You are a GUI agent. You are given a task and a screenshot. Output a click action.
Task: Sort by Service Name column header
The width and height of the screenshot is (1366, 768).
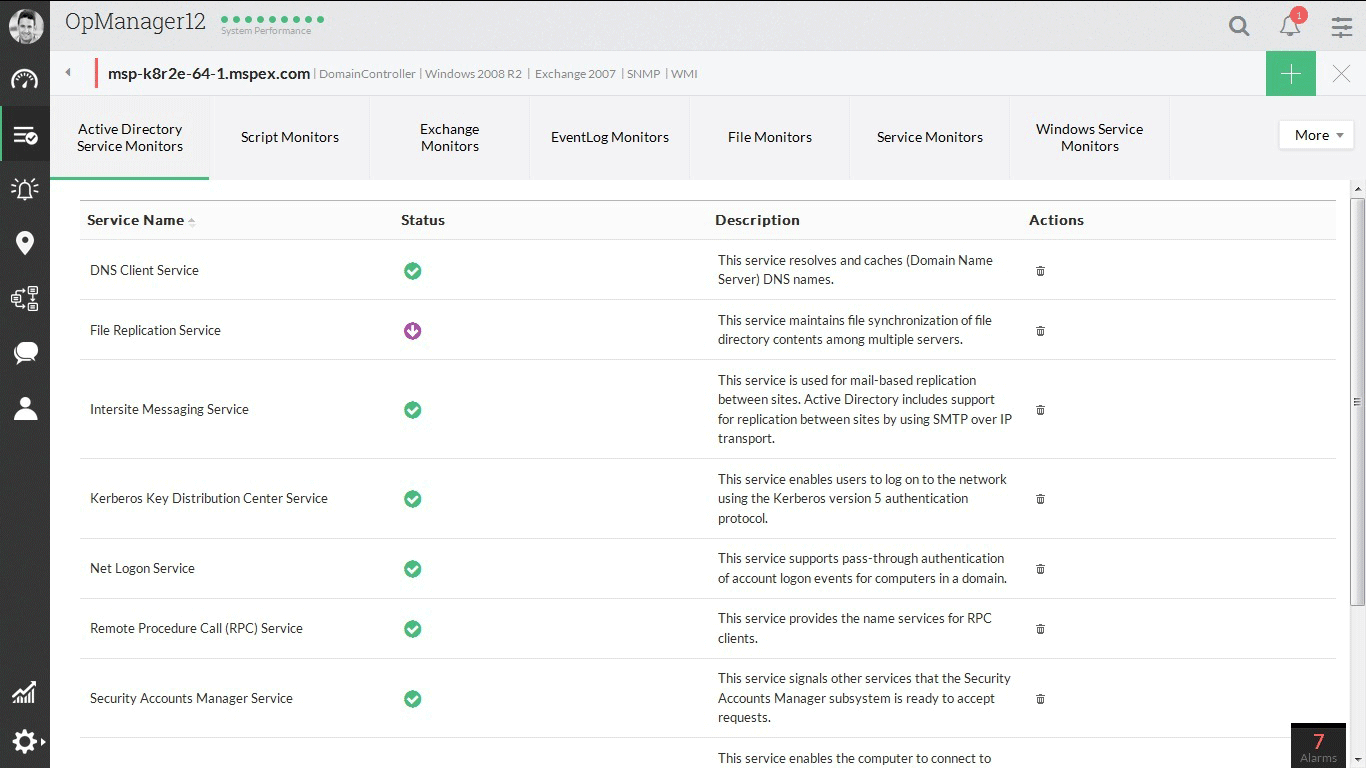136,220
